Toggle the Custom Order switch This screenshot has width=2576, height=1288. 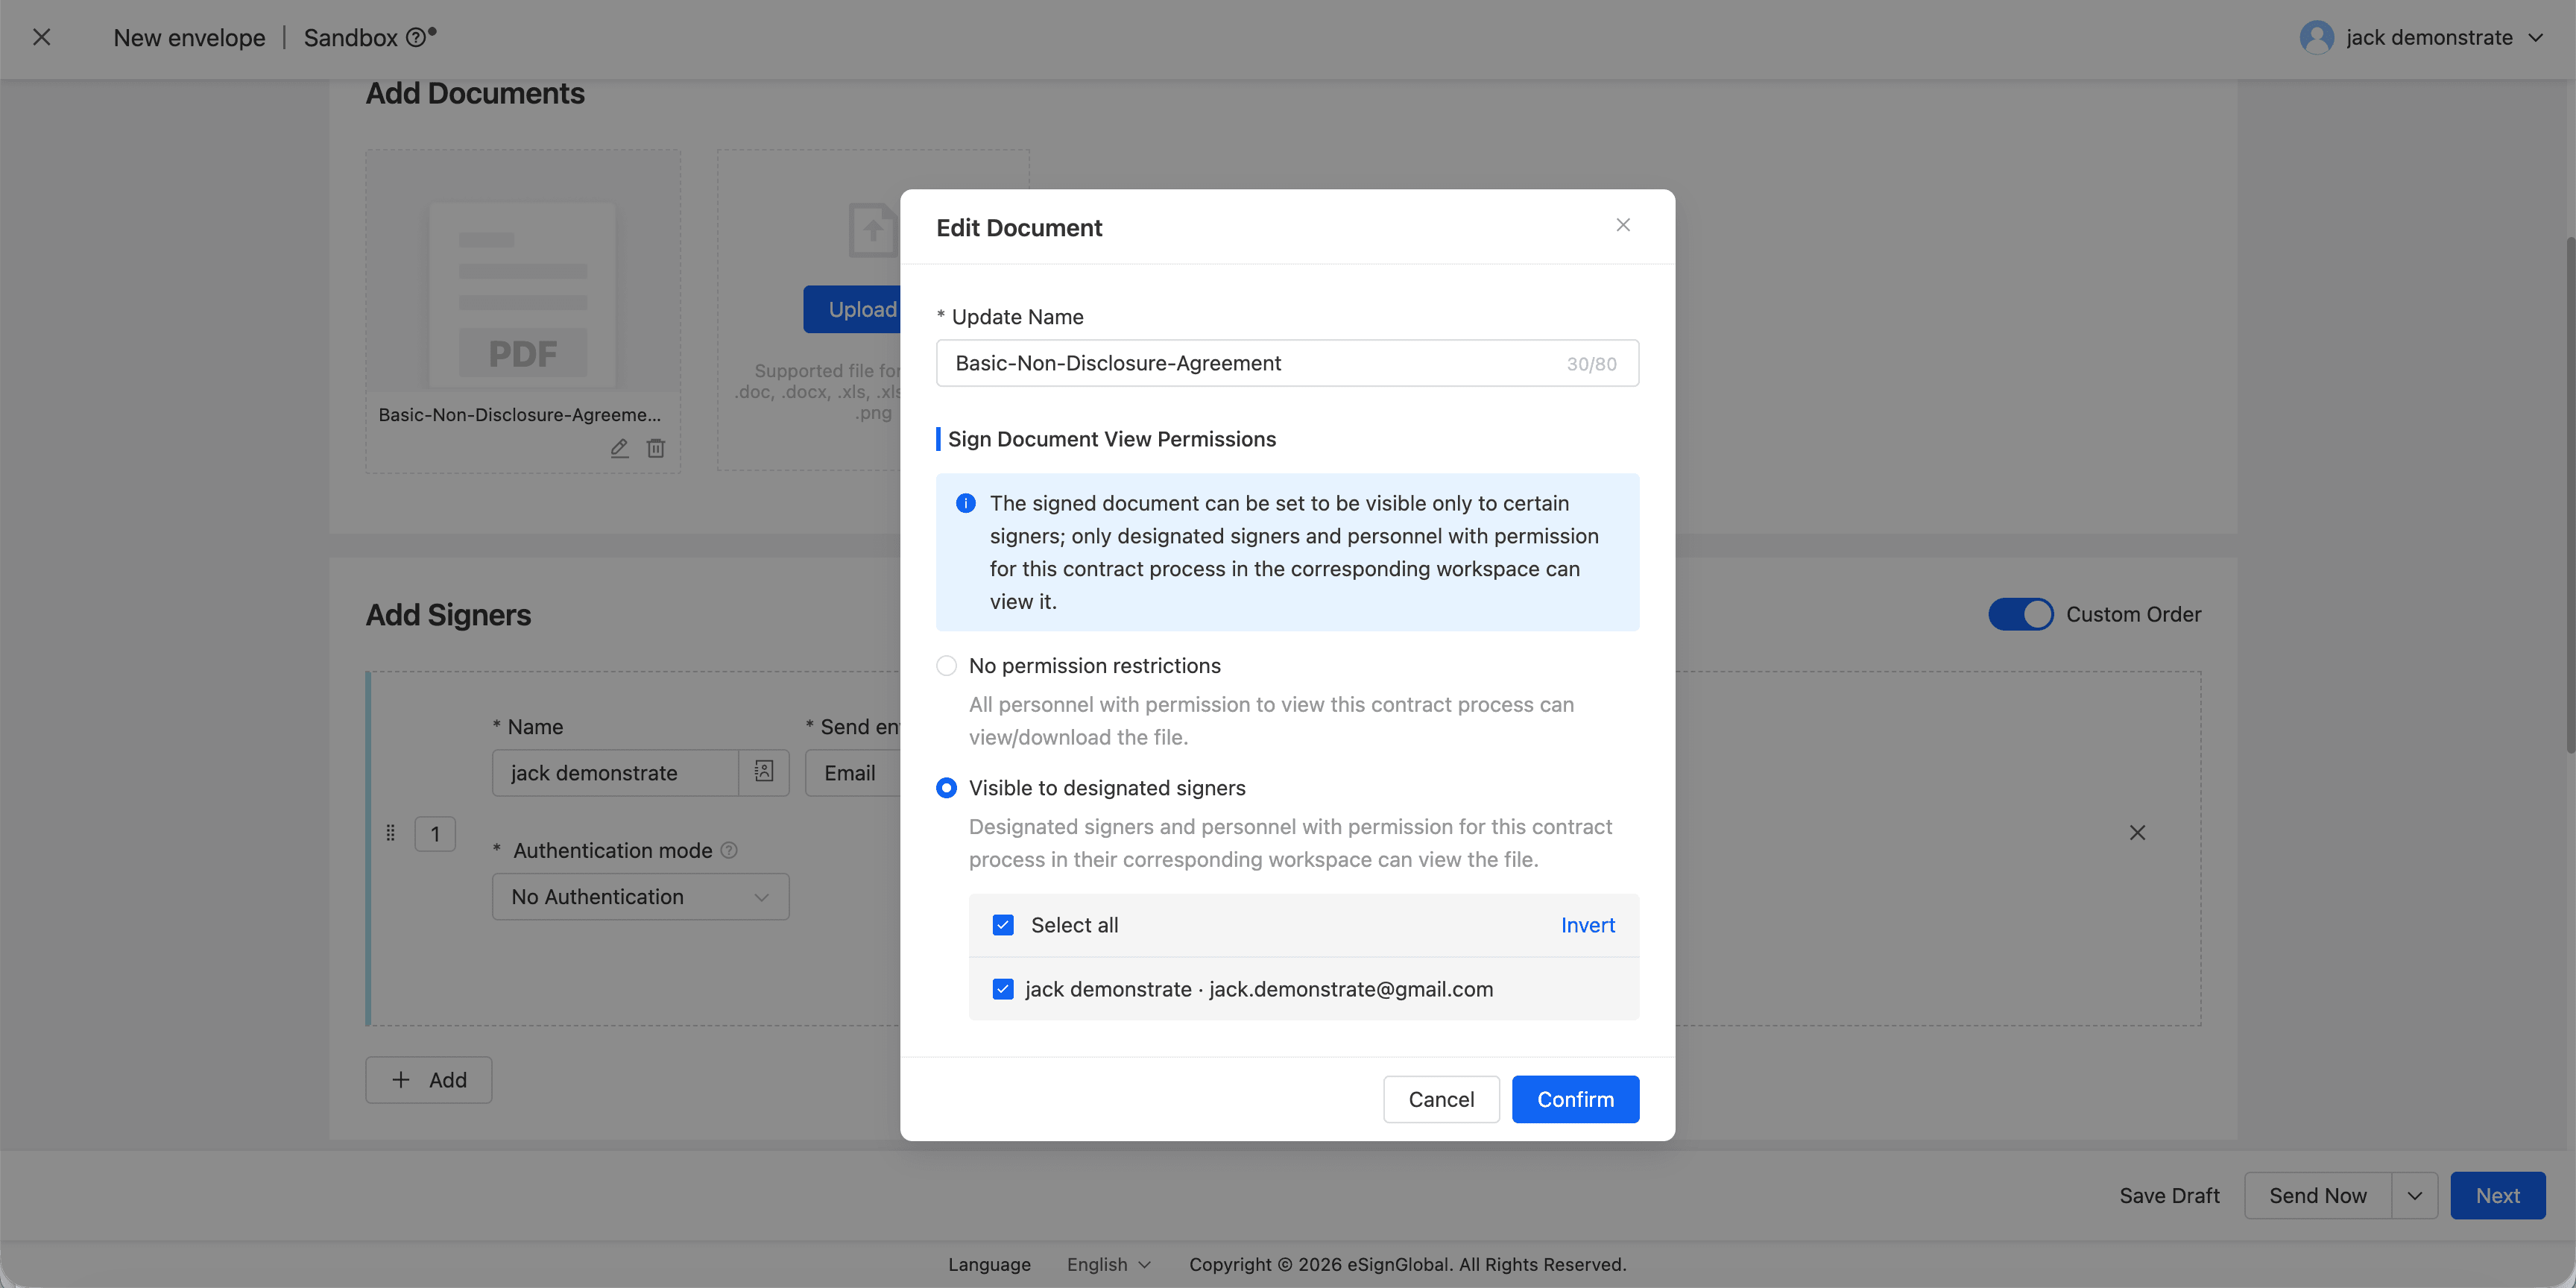click(2020, 614)
